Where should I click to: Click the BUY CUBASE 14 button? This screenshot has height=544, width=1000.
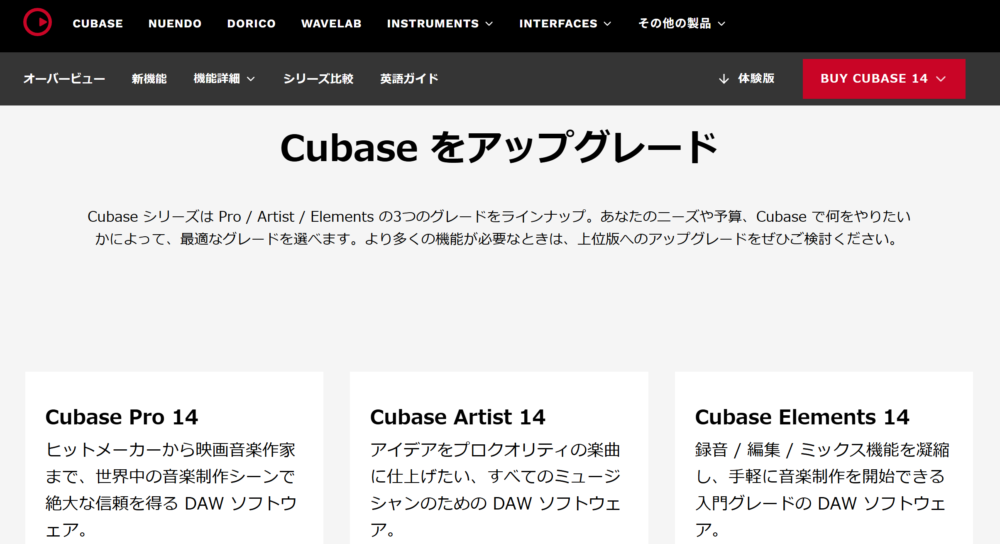884,78
